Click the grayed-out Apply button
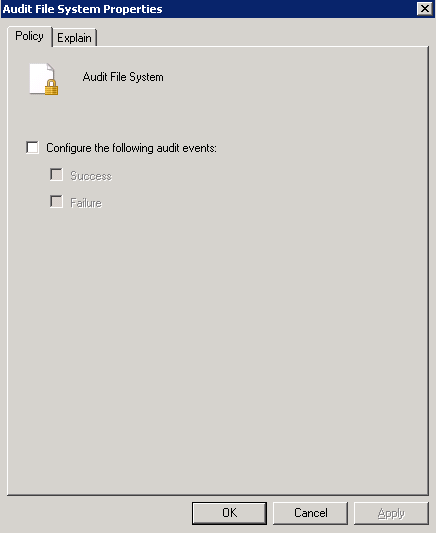This screenshot has width=436, height=533. (391, 513)
